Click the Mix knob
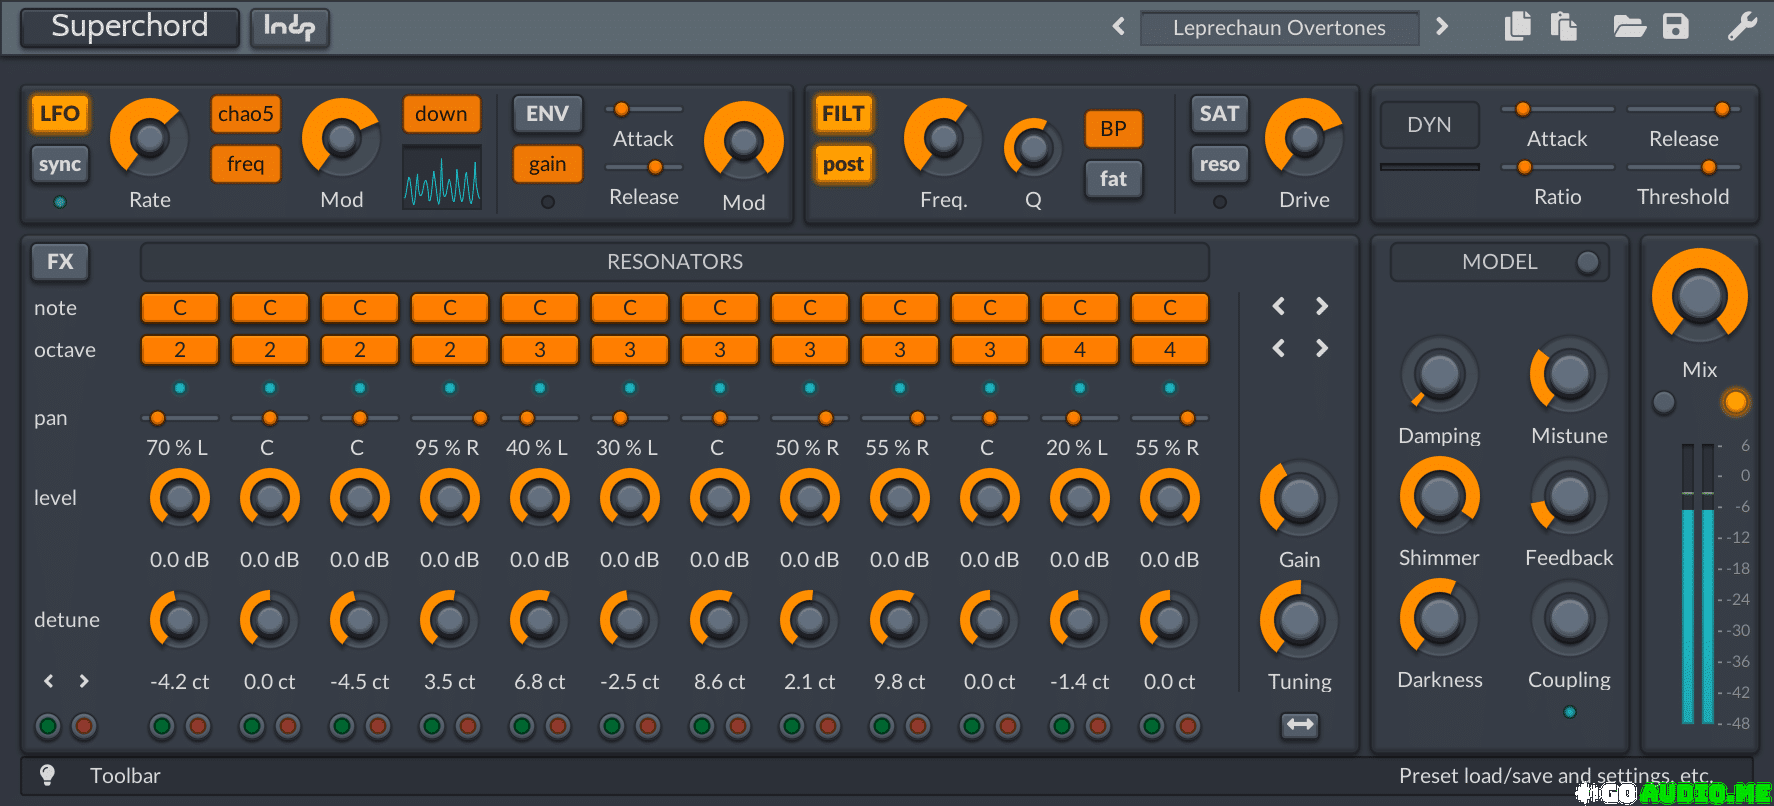 [1700, 296]
